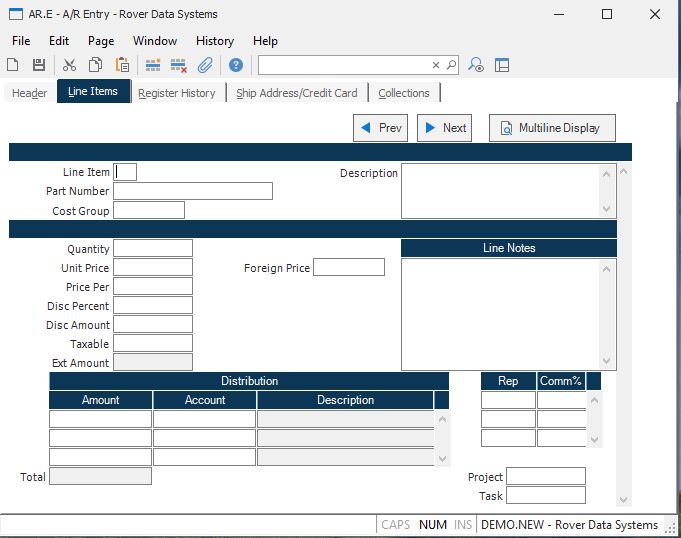Image resolution: width=681 pixels, height=538 pixels.
Task: Click the Save disk icon
Action: 38,65
